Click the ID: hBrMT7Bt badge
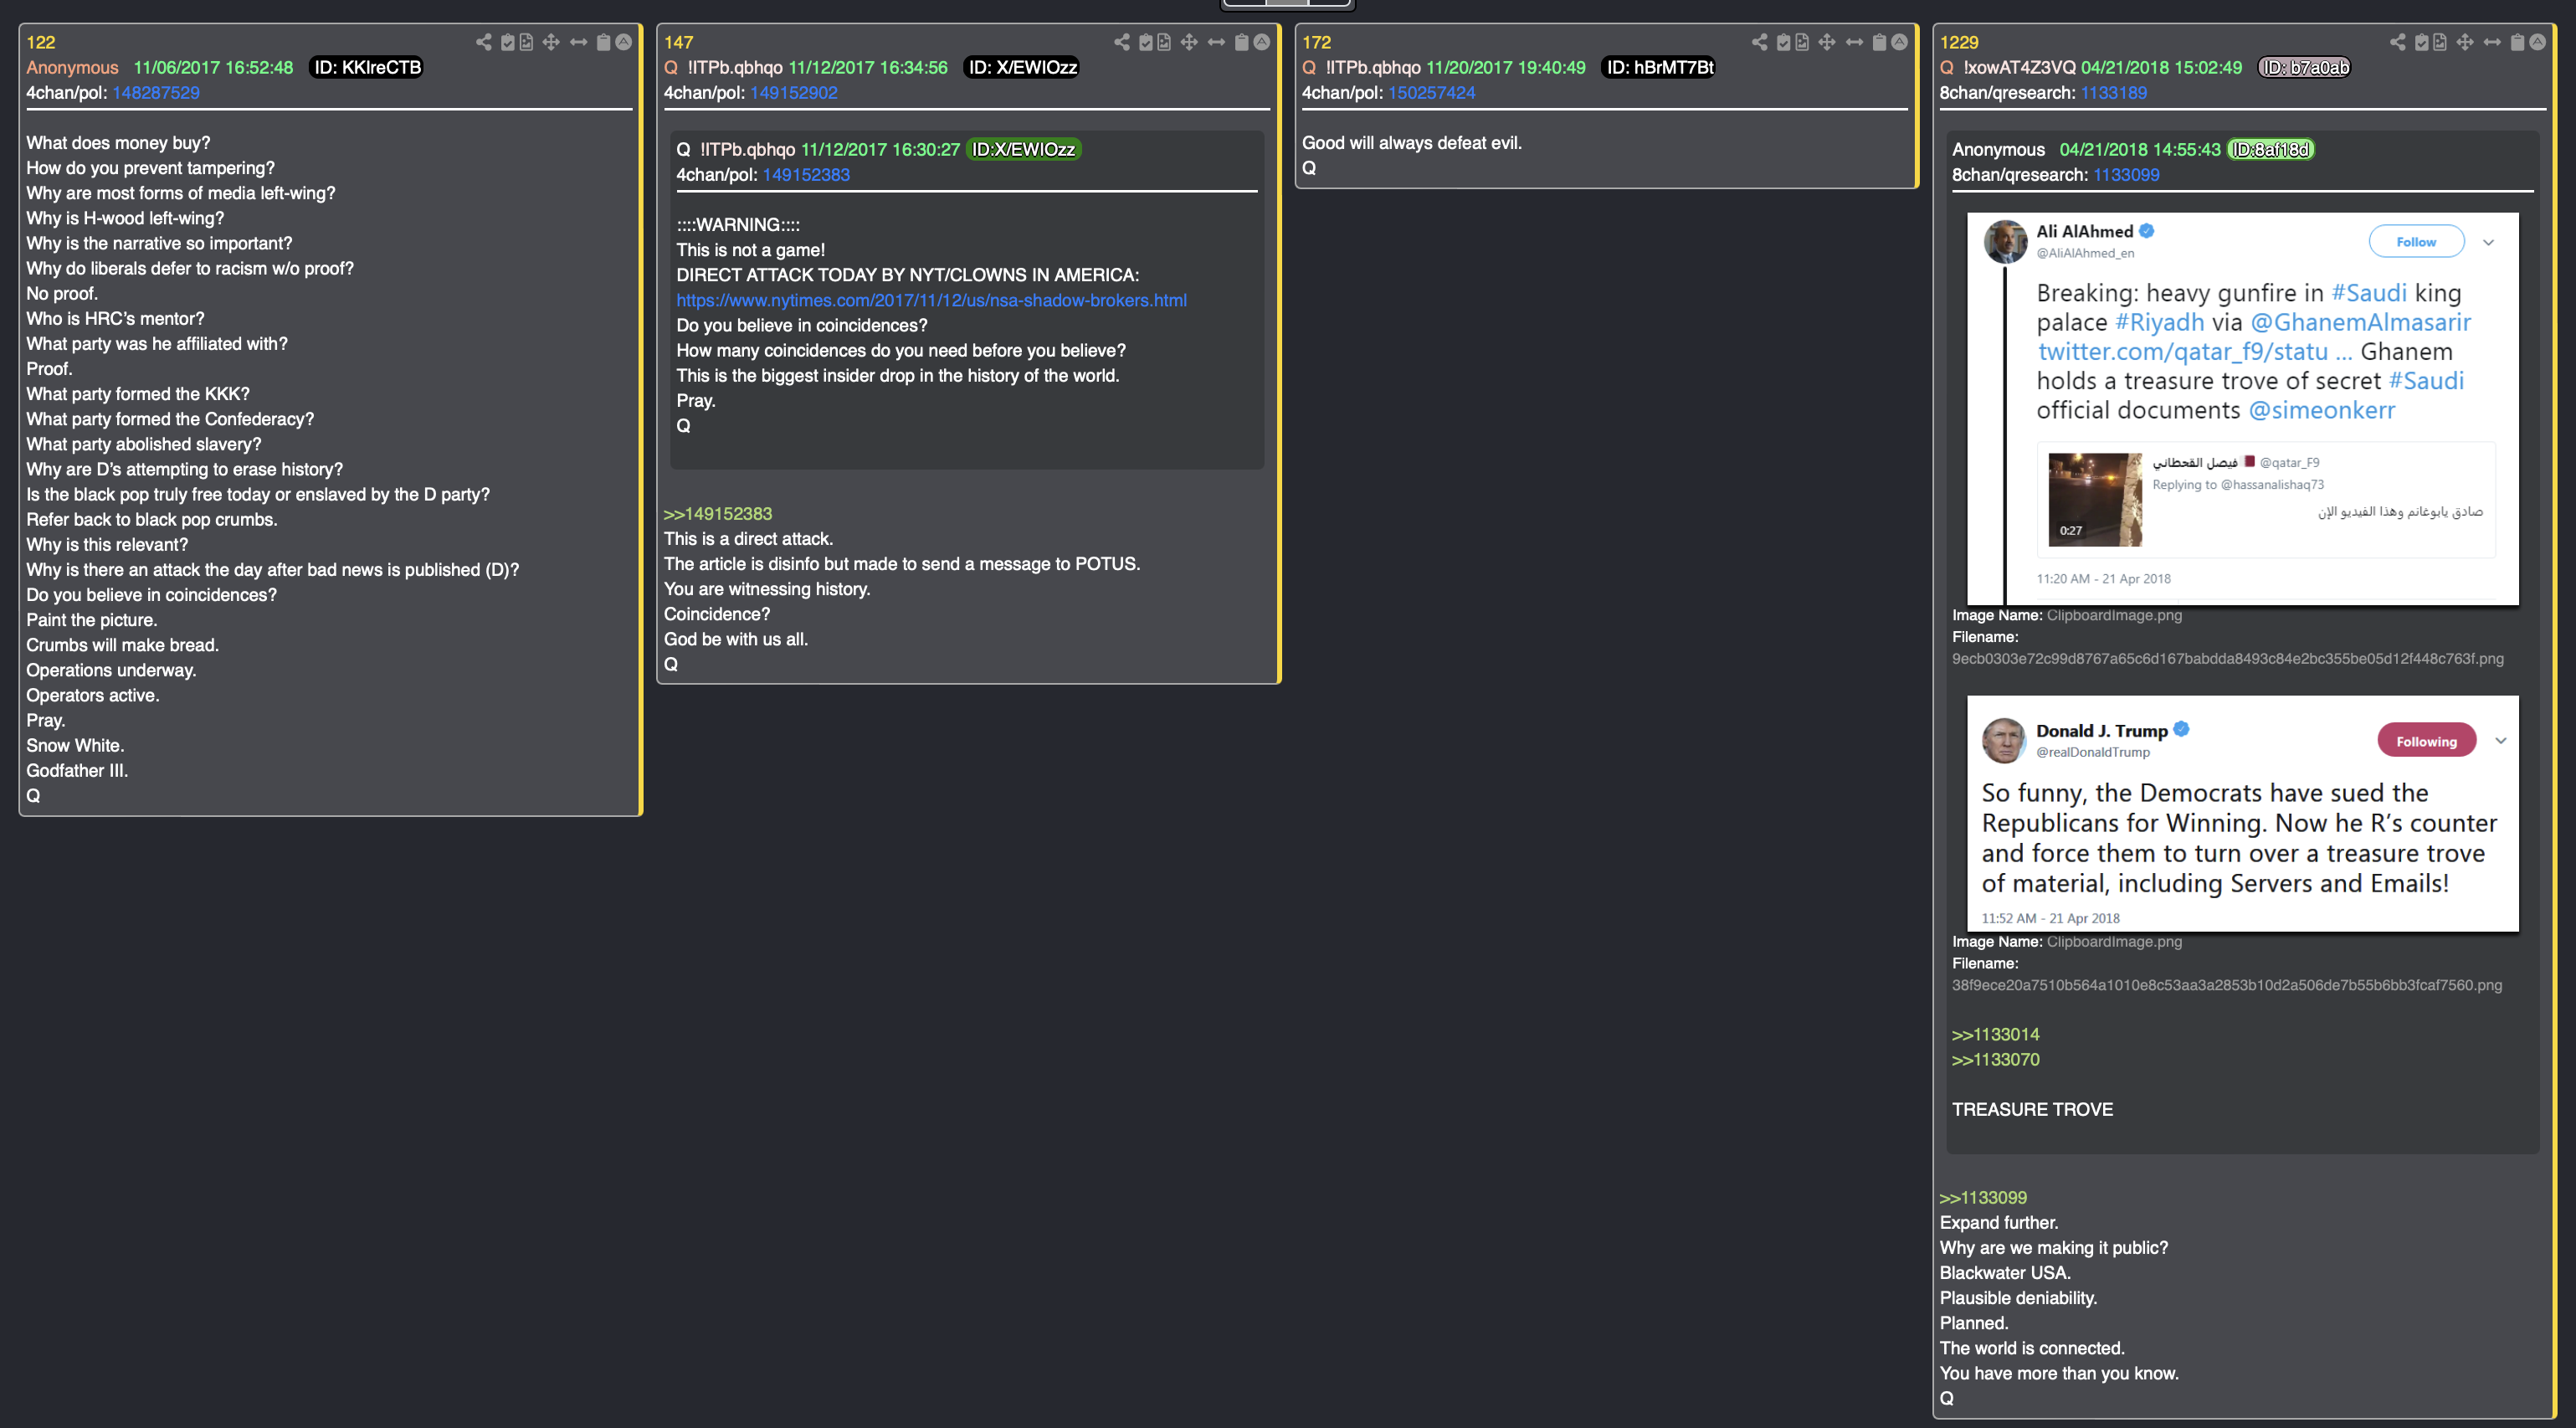The image size is (2576, 1428). click(x=1659, y=68)
